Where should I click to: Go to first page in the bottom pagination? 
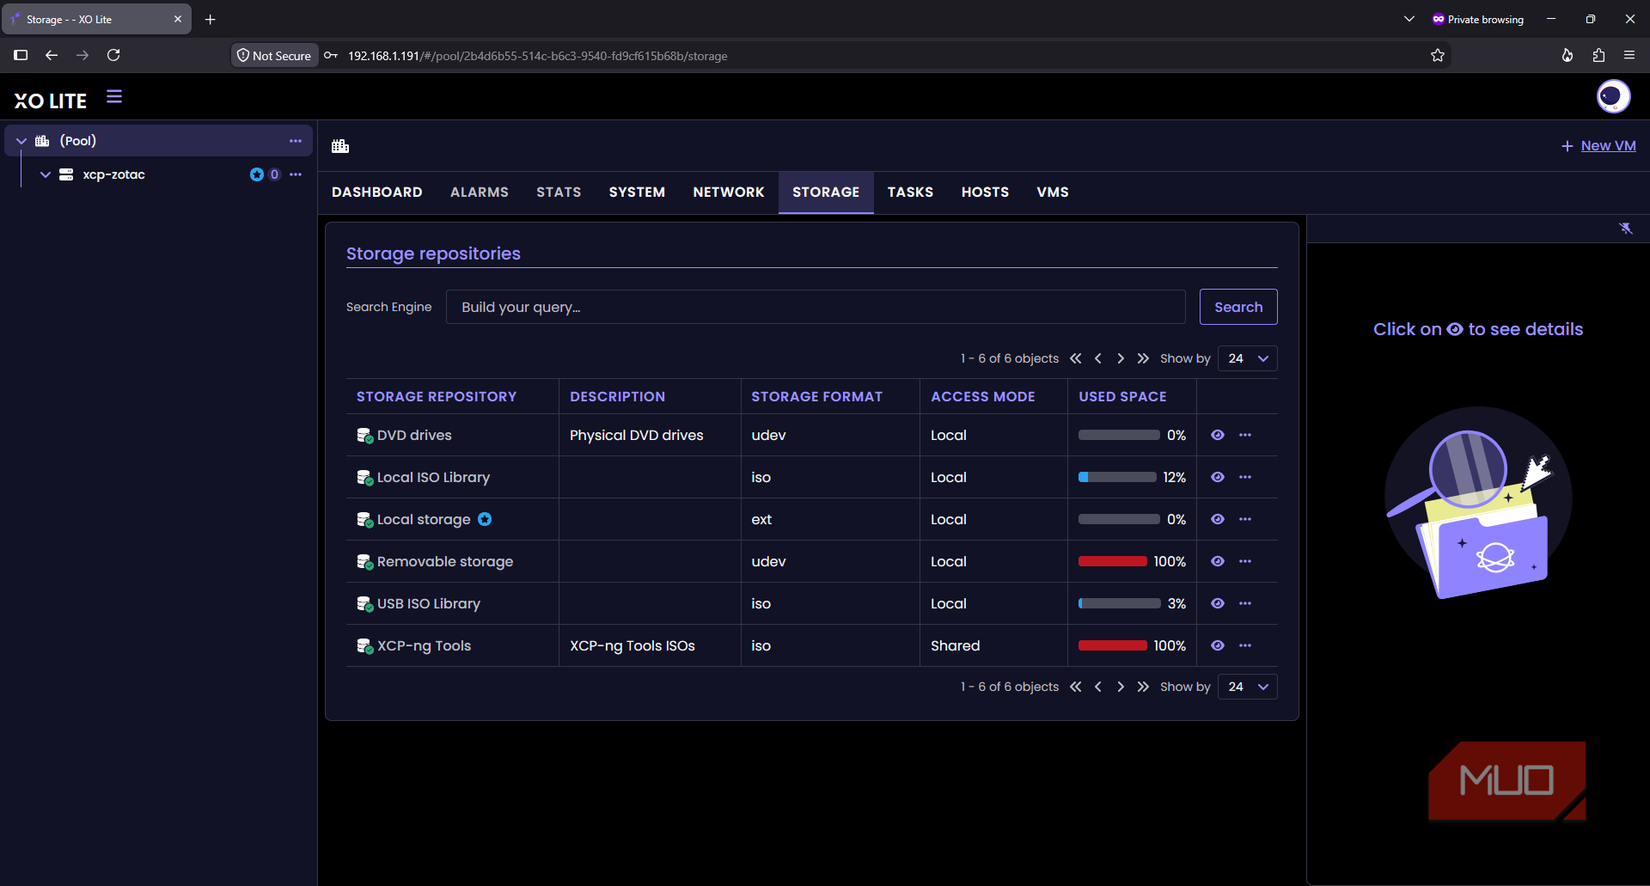pos(1076,687)
